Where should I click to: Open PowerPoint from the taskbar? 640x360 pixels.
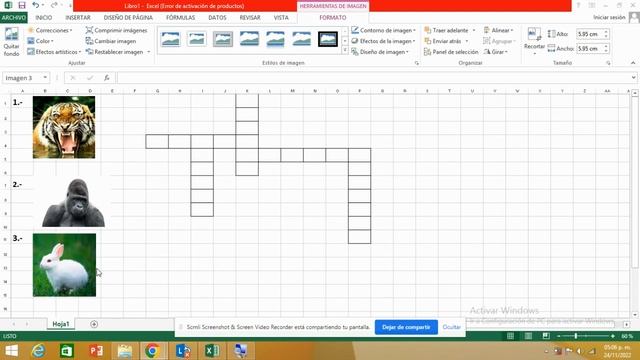(96, 351)
